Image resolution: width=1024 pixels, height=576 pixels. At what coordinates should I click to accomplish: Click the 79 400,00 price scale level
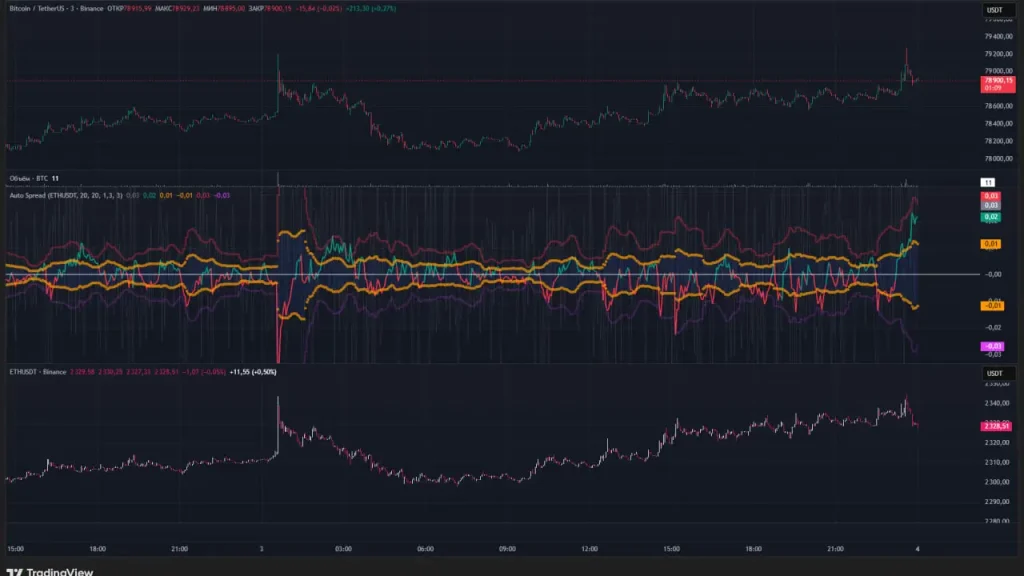click(x=999, y=37)
